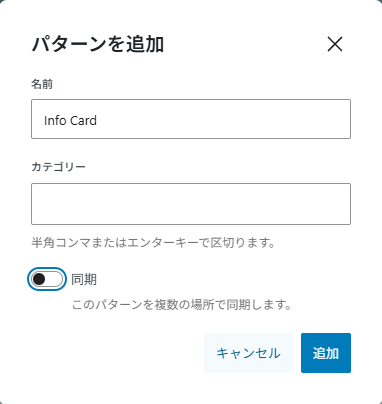This screenshot has width=382, height=404.
Task: Click the カテゴリー field label
Action: [x=58, y=166]
